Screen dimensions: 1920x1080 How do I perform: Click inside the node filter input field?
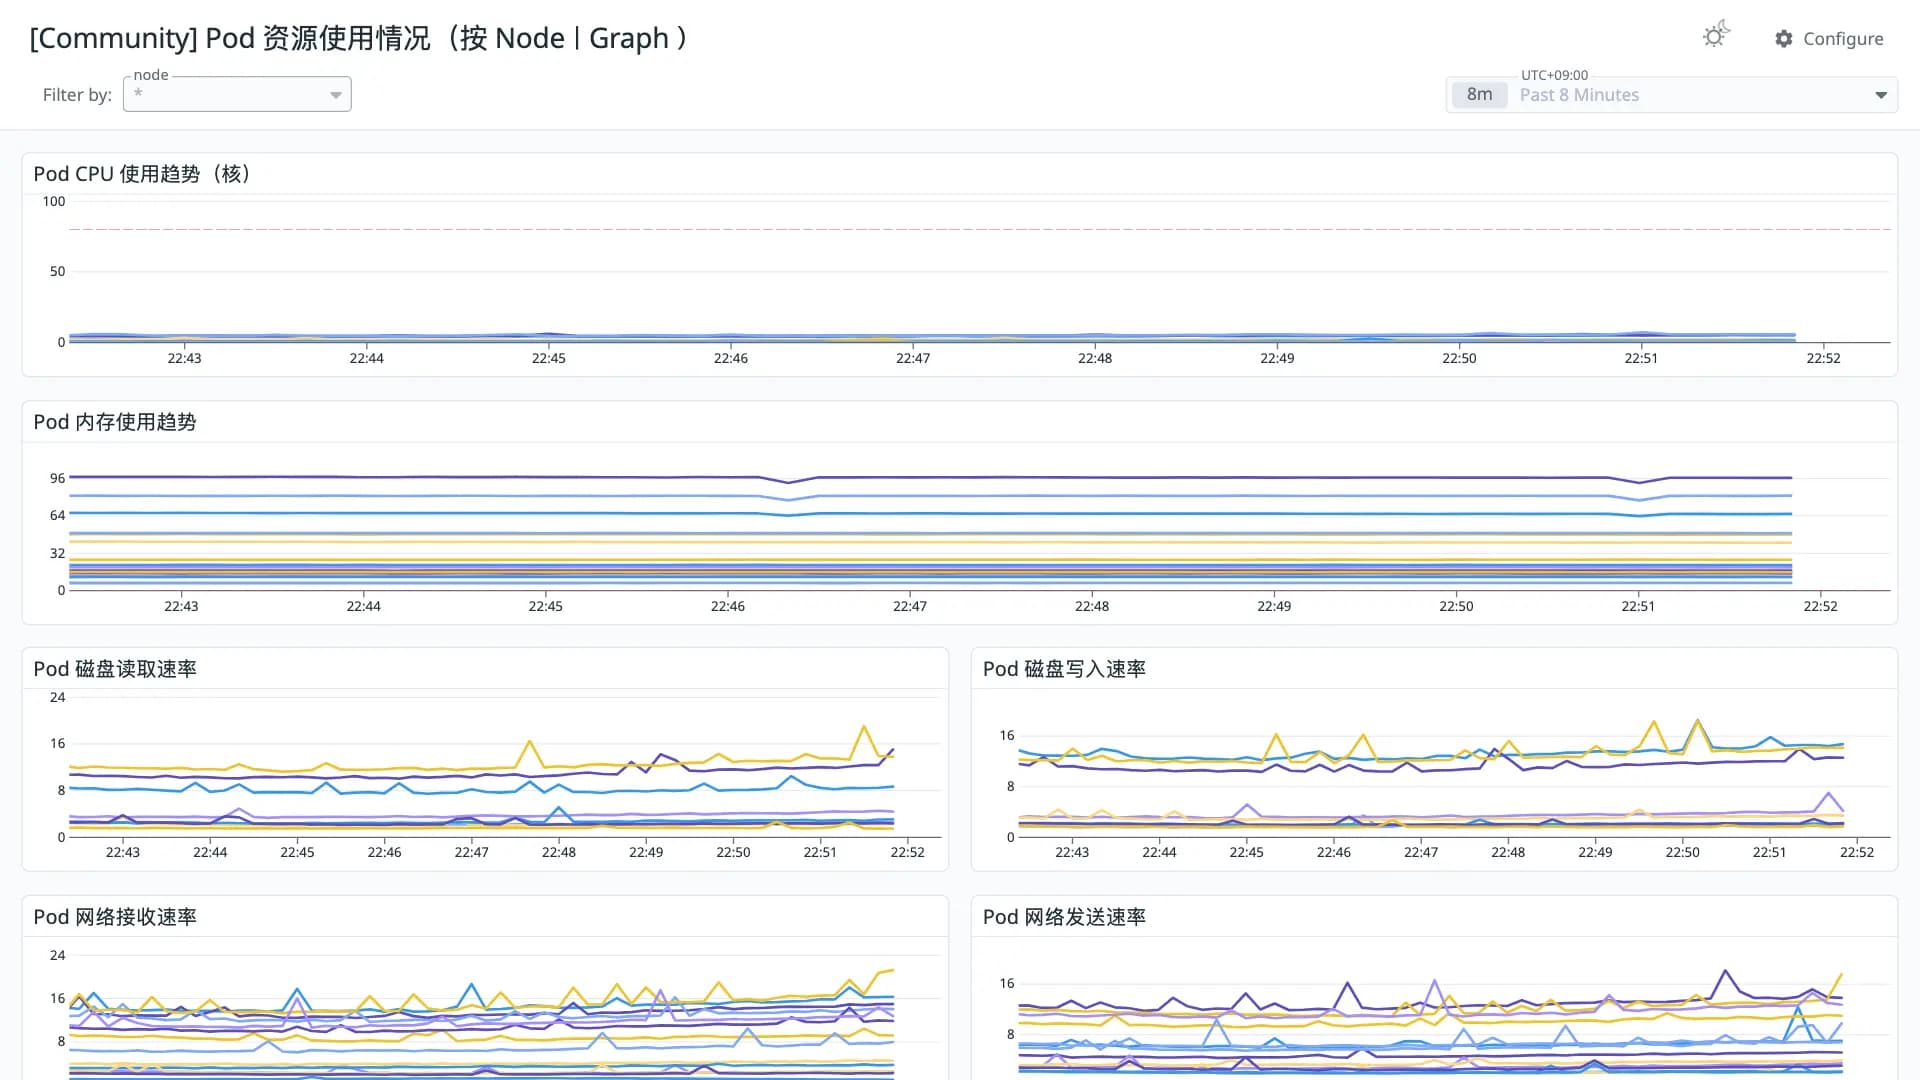pos(237,94)
